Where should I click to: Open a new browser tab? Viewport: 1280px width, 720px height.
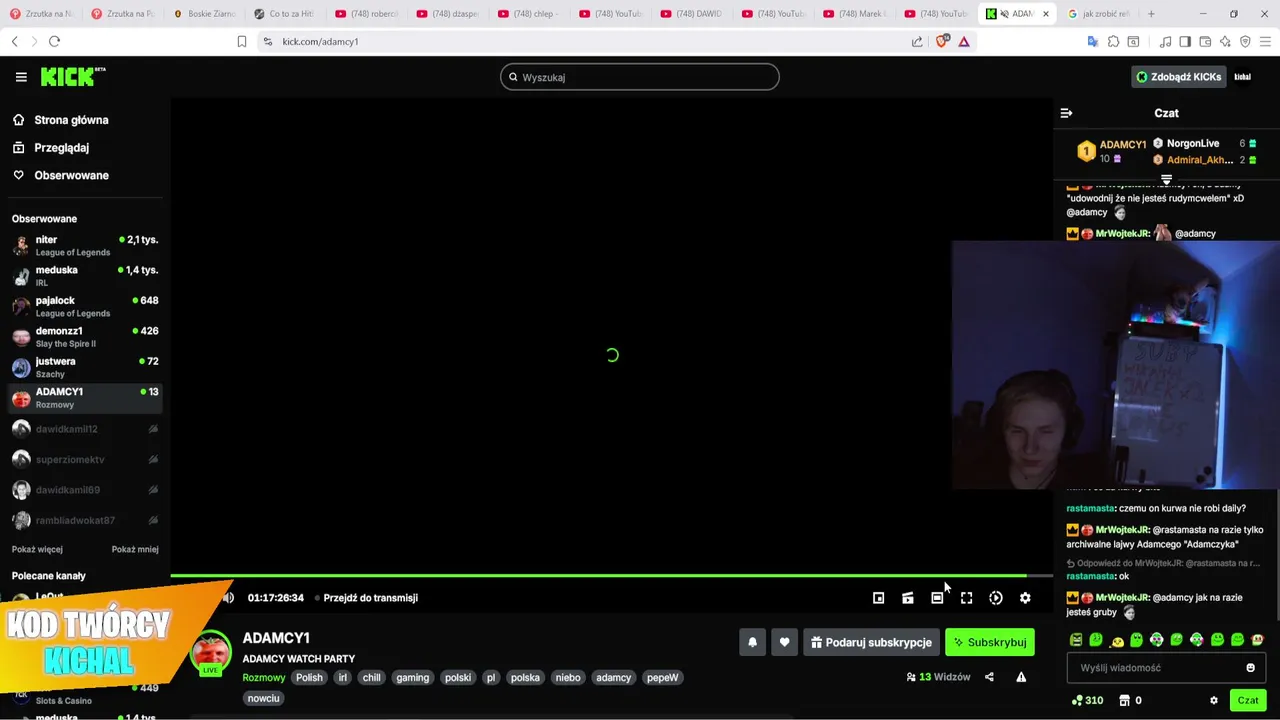(x=1151, y=14)
